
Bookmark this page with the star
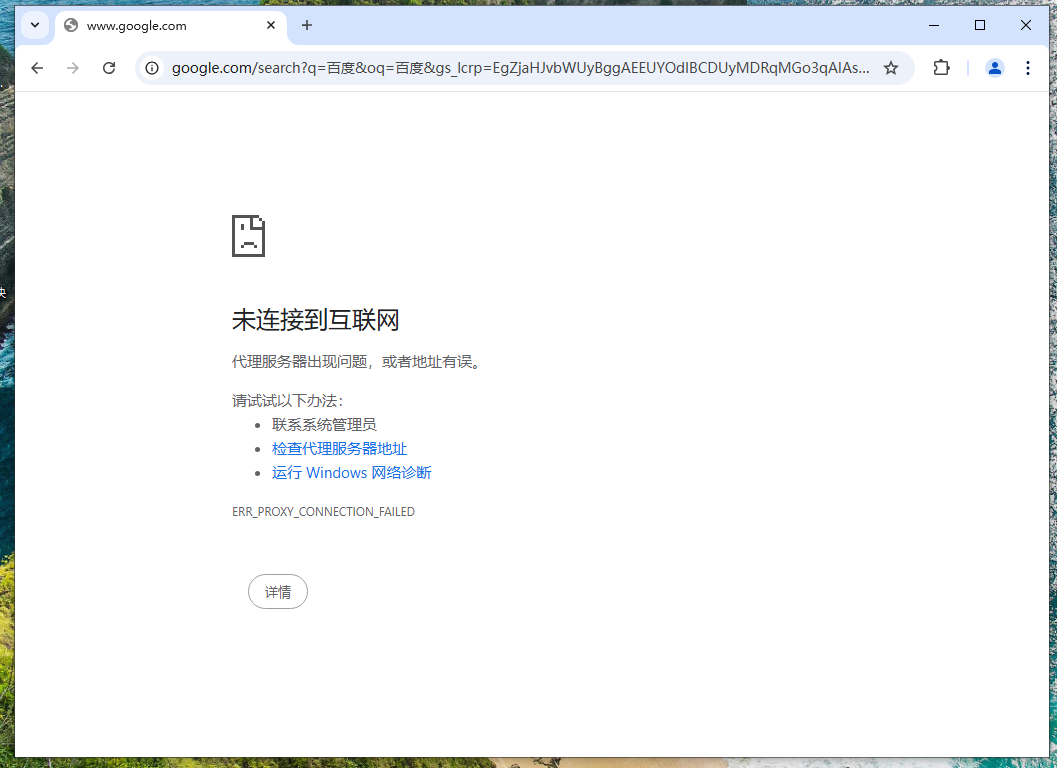point(891,68)
